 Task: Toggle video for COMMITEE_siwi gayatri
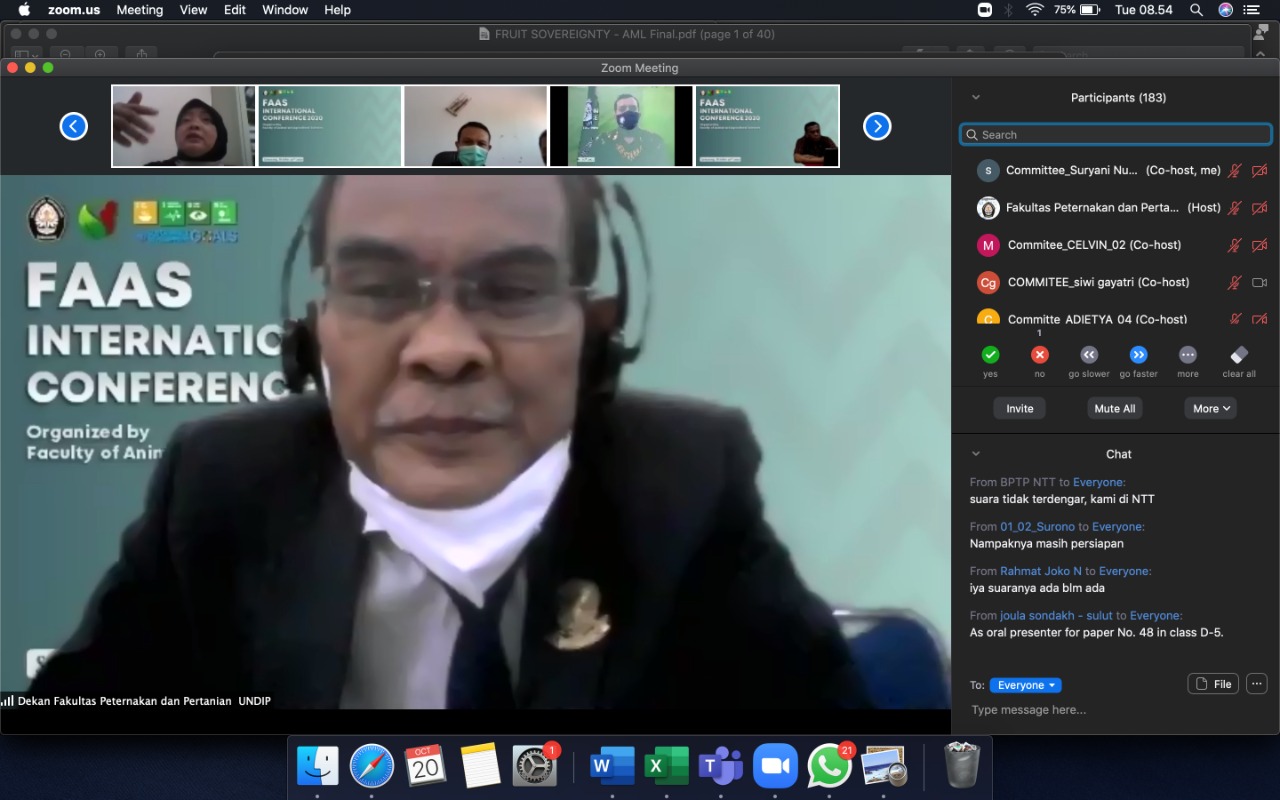1259,283
